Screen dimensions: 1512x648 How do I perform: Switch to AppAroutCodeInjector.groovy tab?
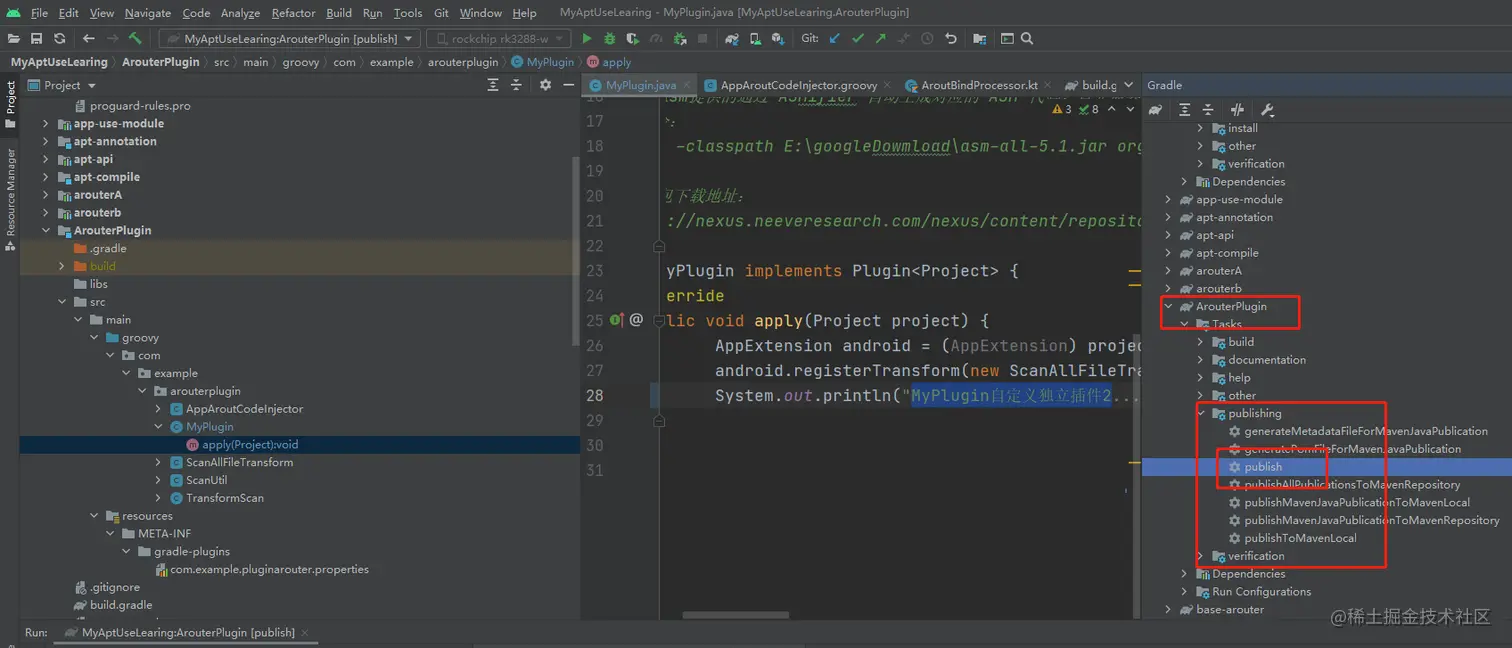[x=797, y=86]
